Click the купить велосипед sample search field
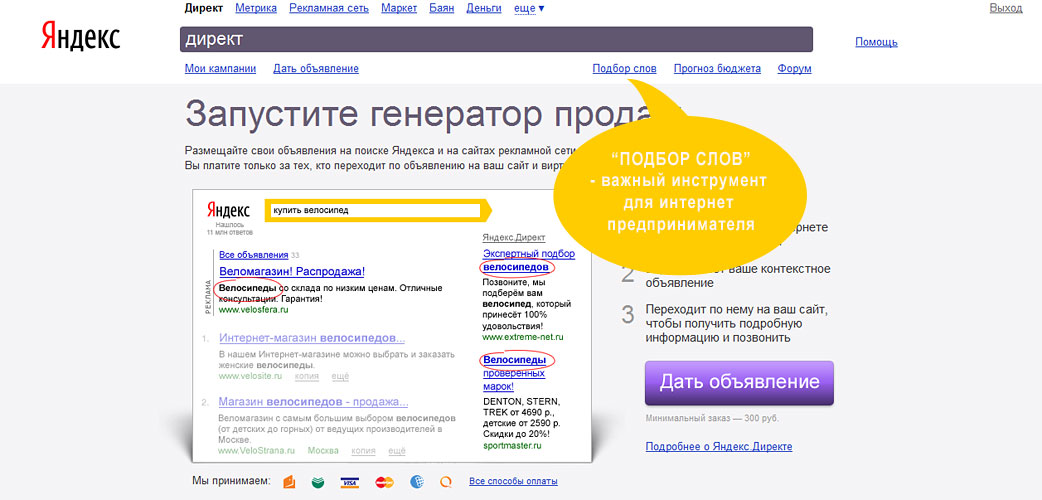1042x500 pixels. click(x=374, y=210)
